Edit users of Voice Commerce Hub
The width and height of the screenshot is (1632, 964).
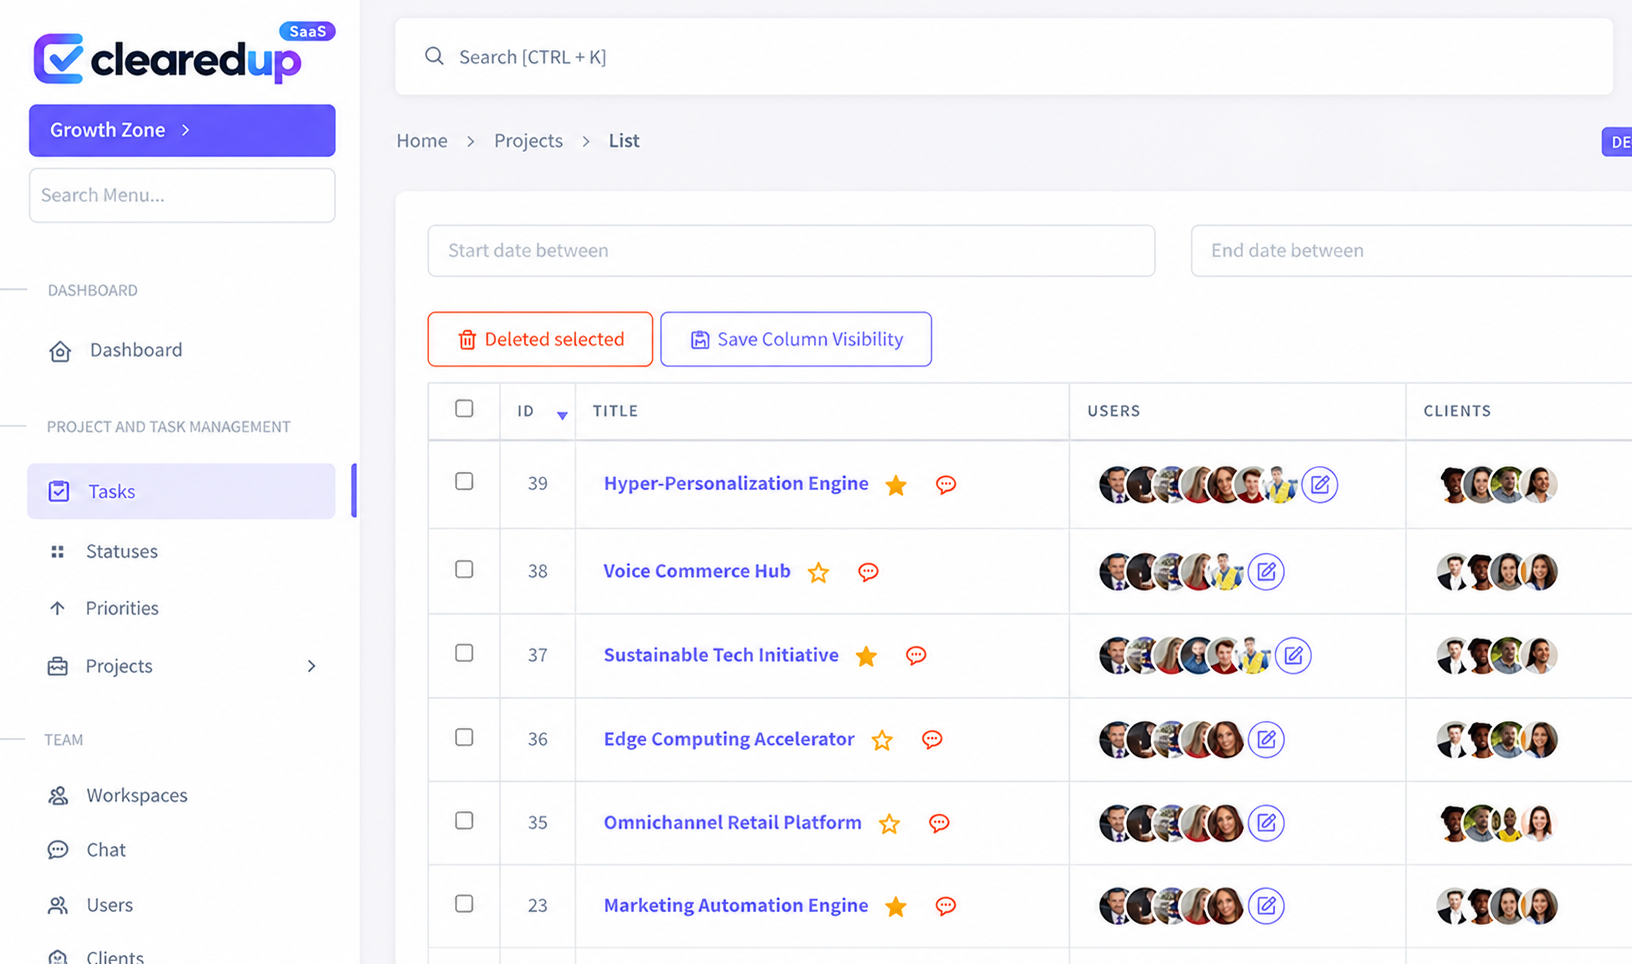1266,572
